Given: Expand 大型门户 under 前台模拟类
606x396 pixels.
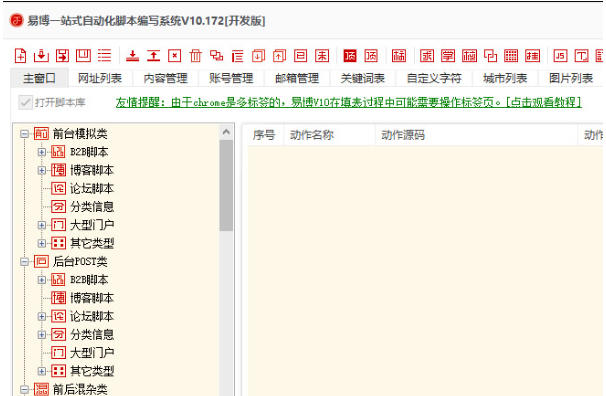Looking at the screenshot, I should tap(42, 225).
